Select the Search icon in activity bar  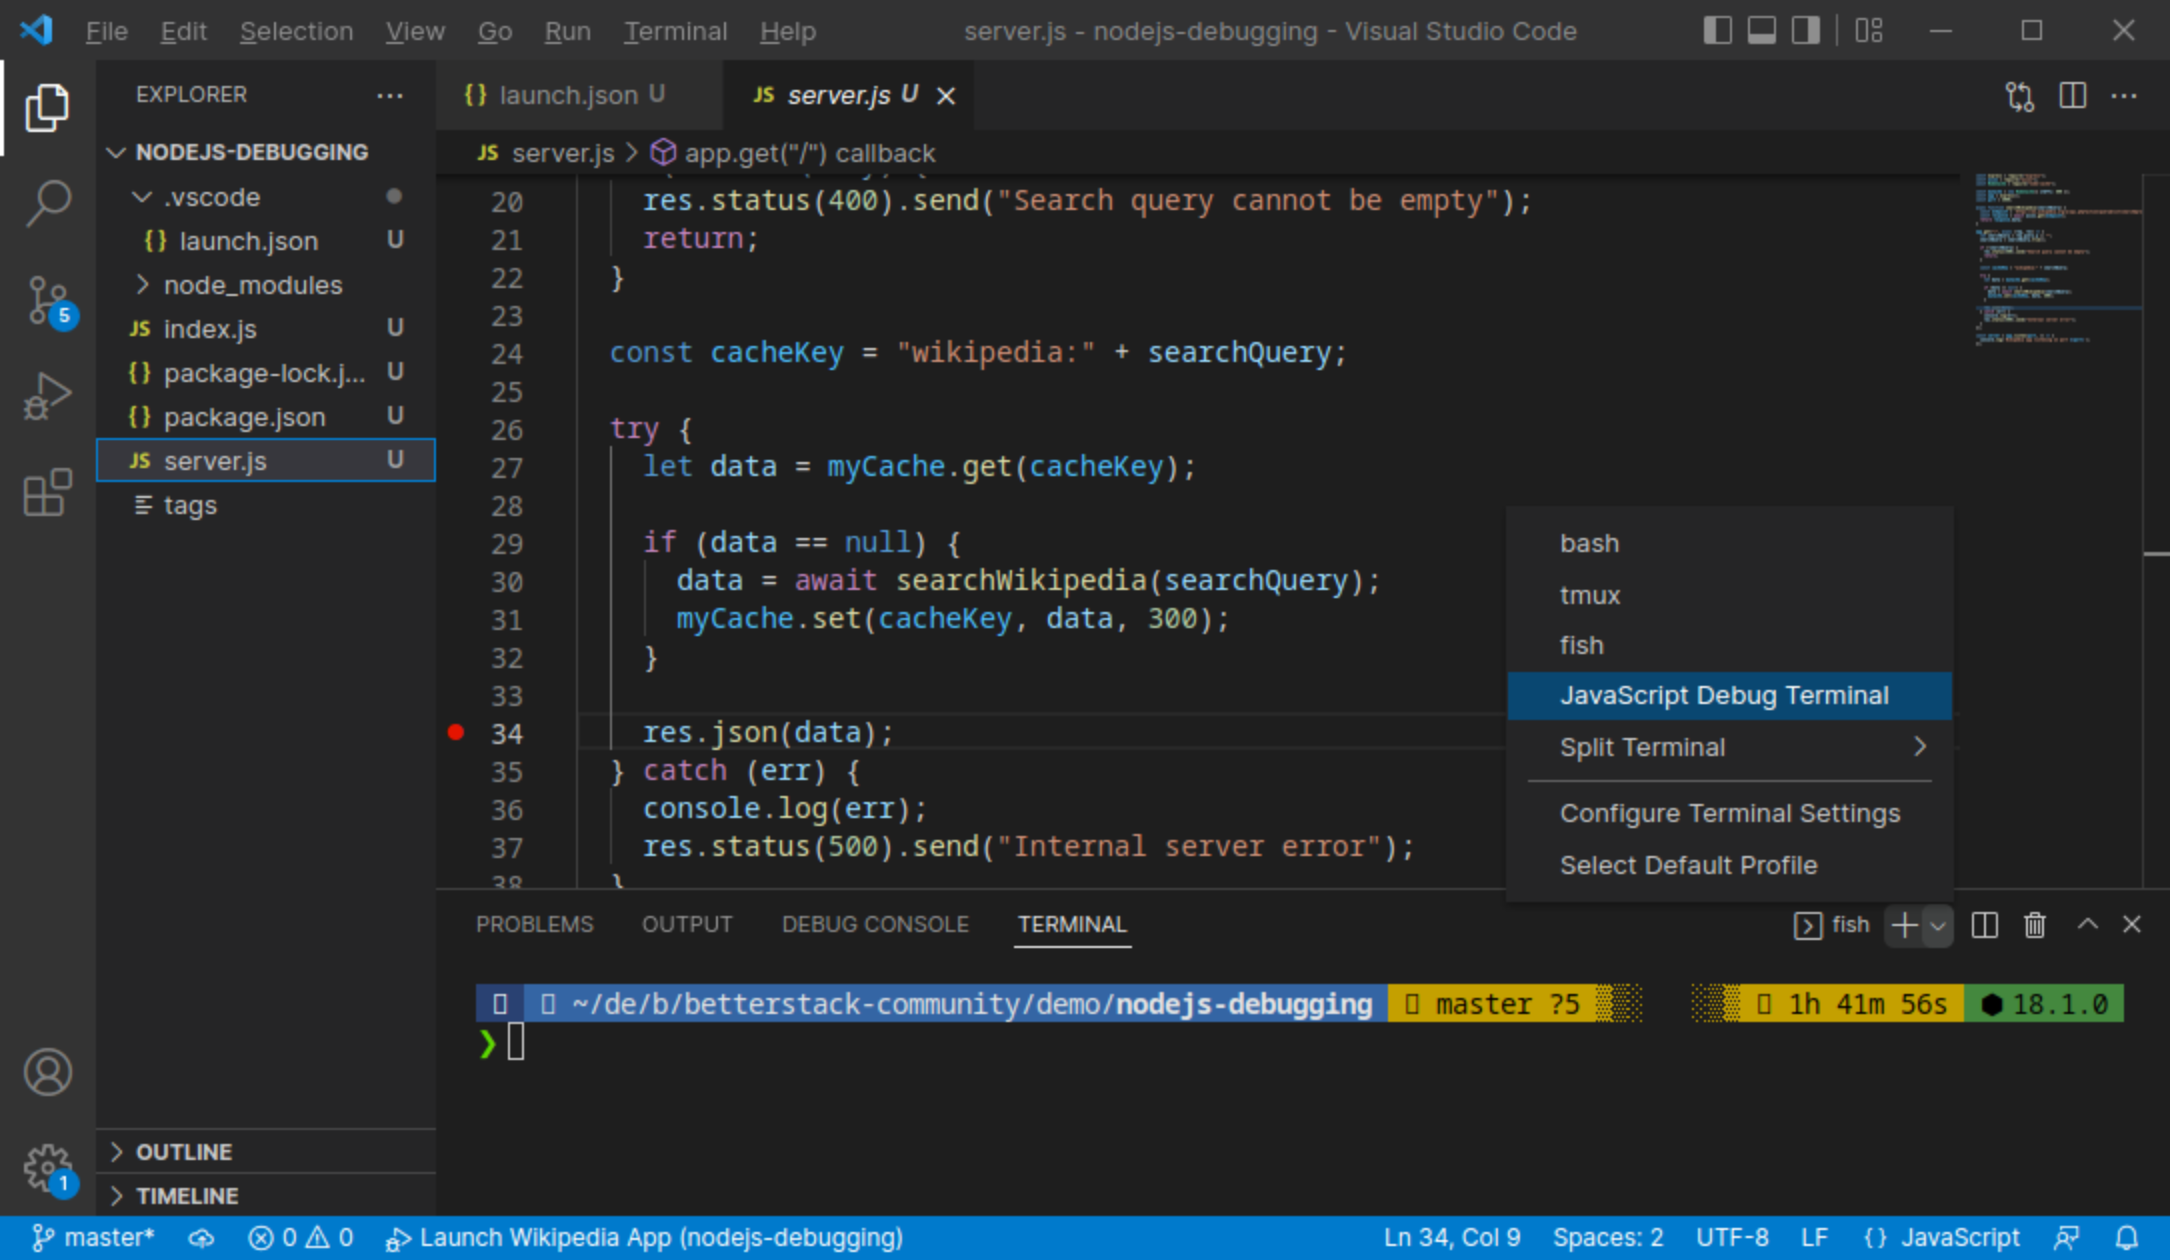[43, 200]
